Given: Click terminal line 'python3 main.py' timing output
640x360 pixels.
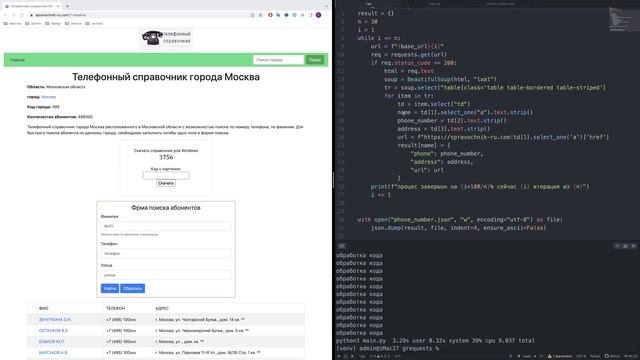Looking at the screenshot, I should pyautogui.click(x=435, y=341).
